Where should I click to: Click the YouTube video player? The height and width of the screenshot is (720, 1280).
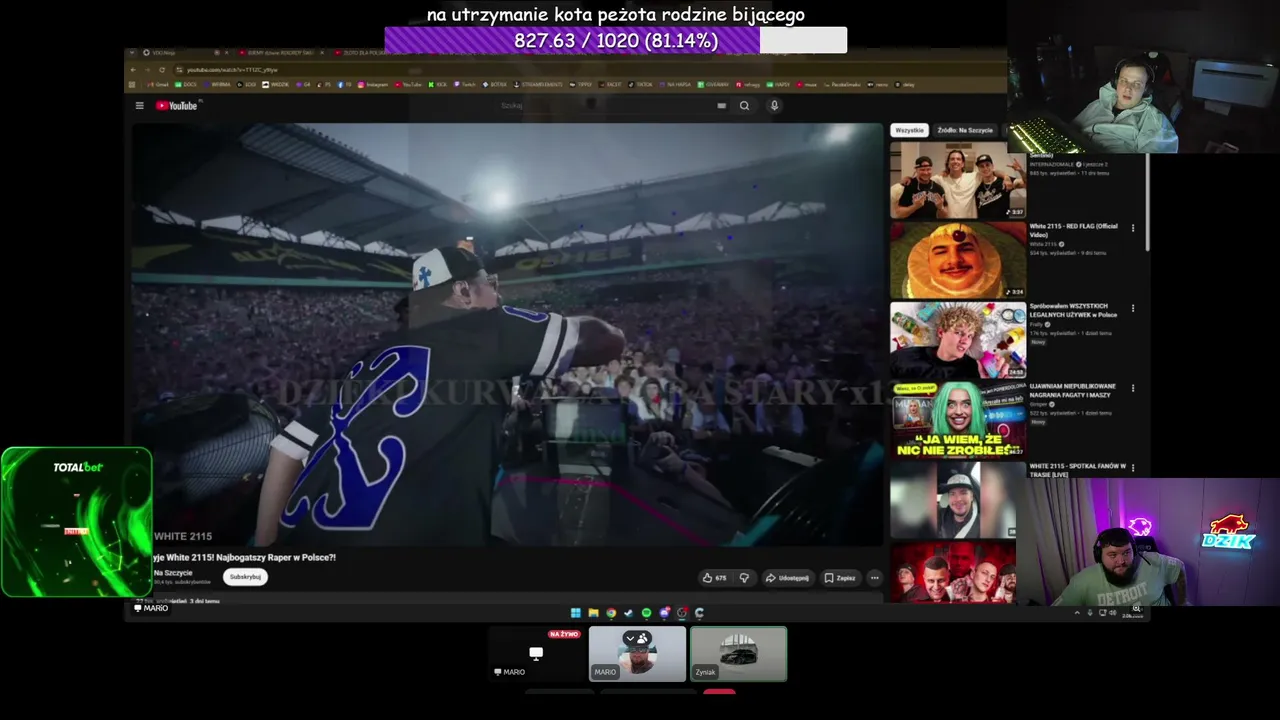click(x=508, y=334)
